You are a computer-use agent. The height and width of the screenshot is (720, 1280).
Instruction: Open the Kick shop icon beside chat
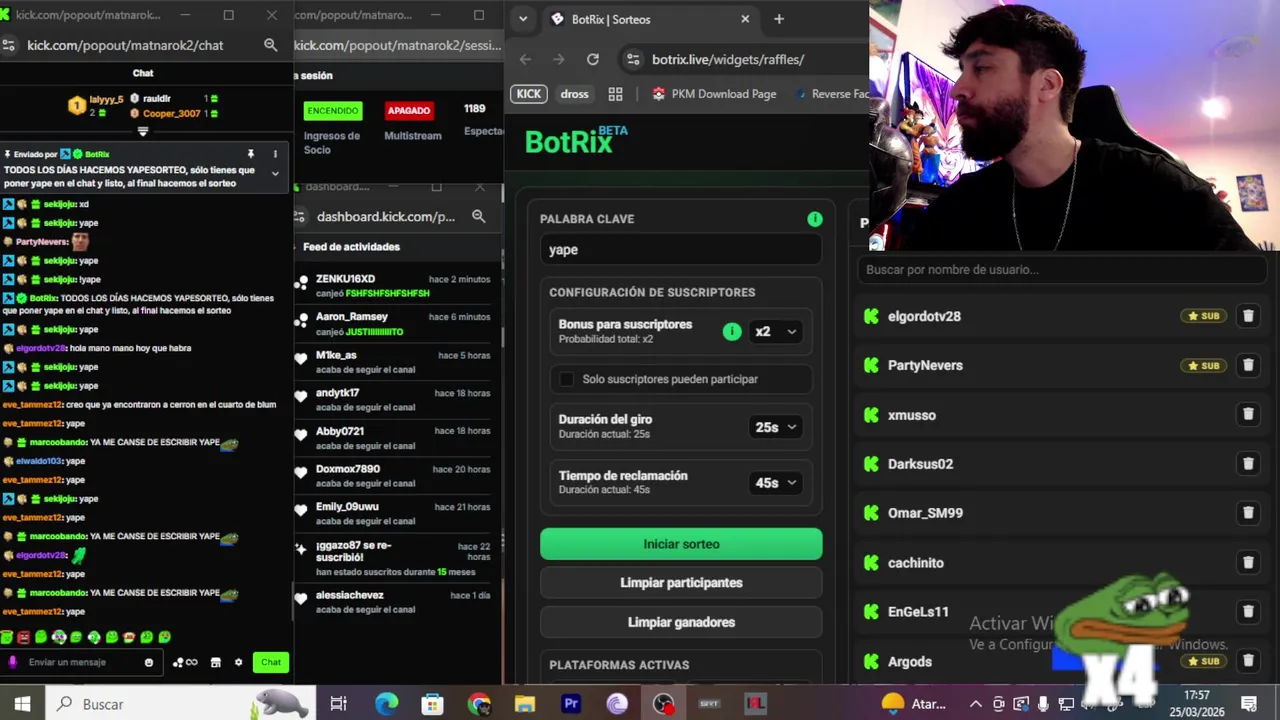tap(215, 662)
